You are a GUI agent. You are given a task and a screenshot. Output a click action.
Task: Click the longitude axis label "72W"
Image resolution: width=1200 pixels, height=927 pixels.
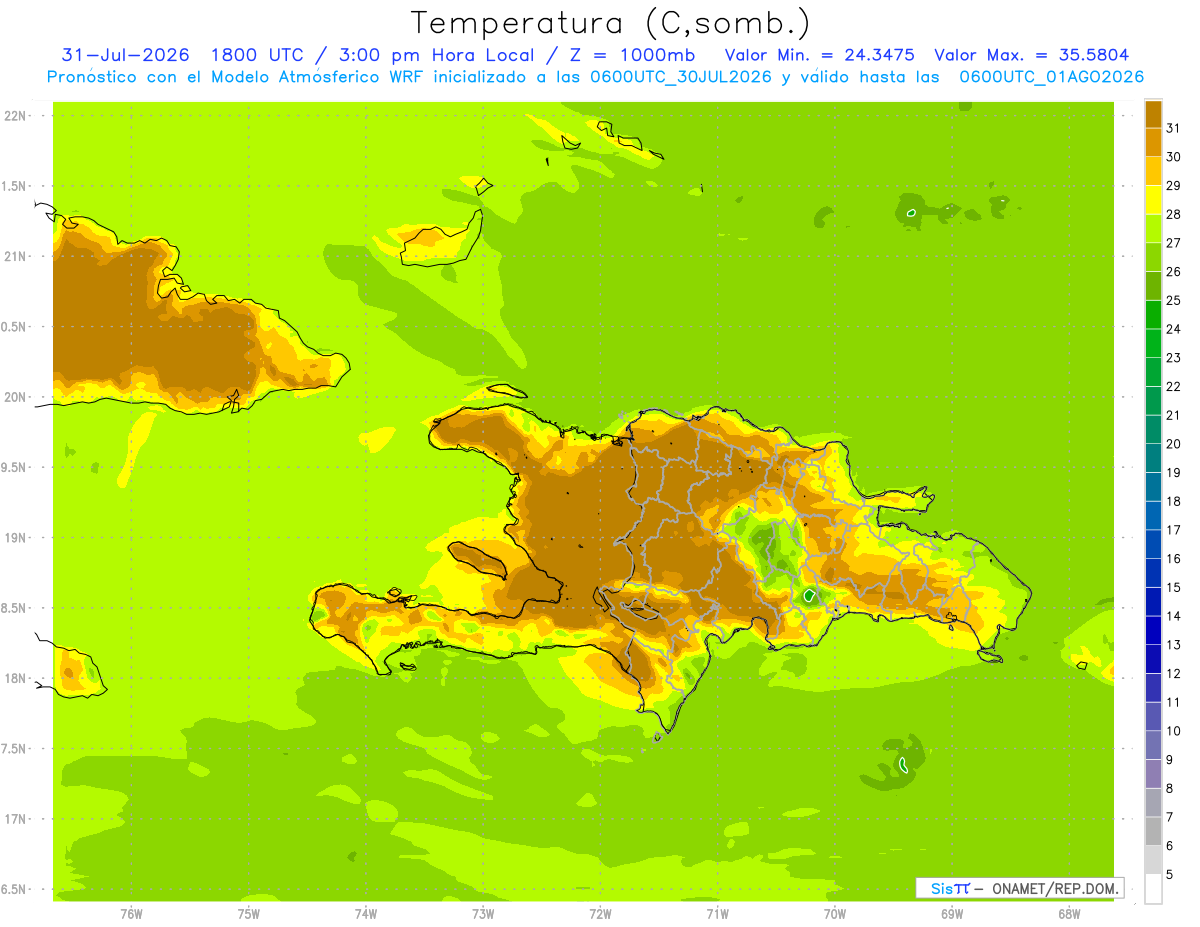(x=600, y=913)
